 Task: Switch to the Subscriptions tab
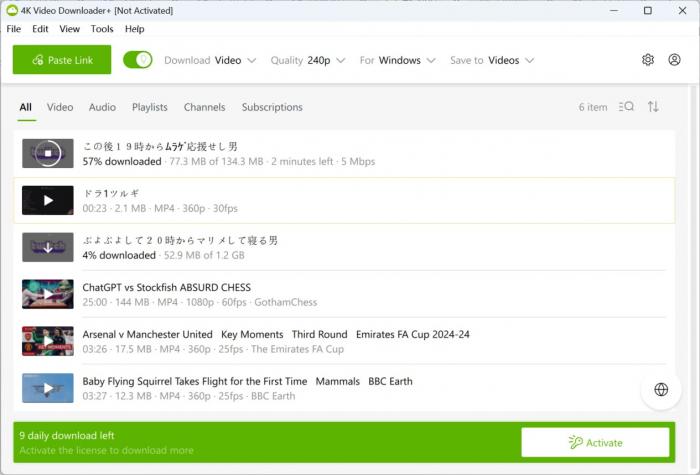[x=272, y=107]
